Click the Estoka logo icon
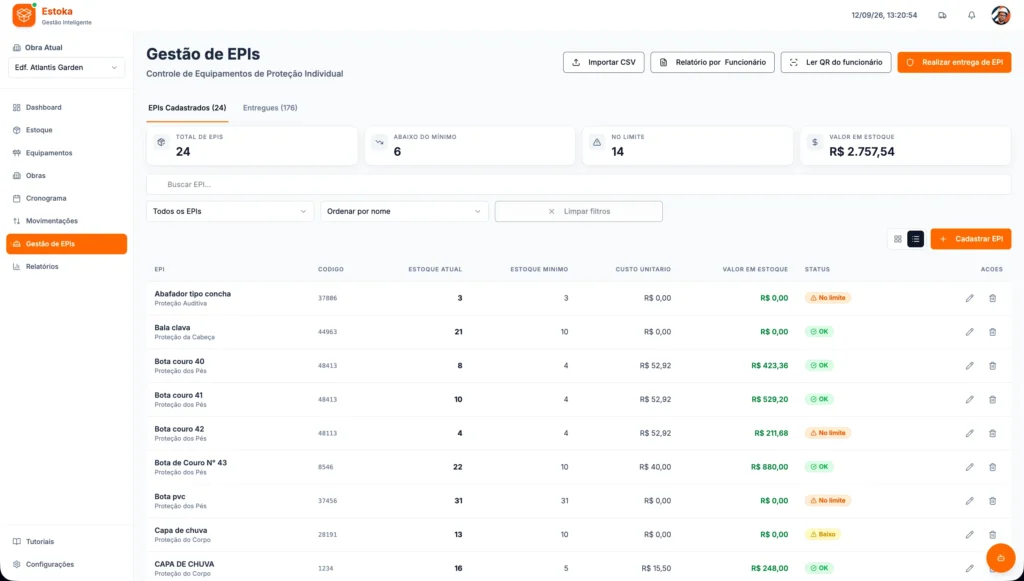1024x581 pixels. pyautogui.click(x=24, y=15)
